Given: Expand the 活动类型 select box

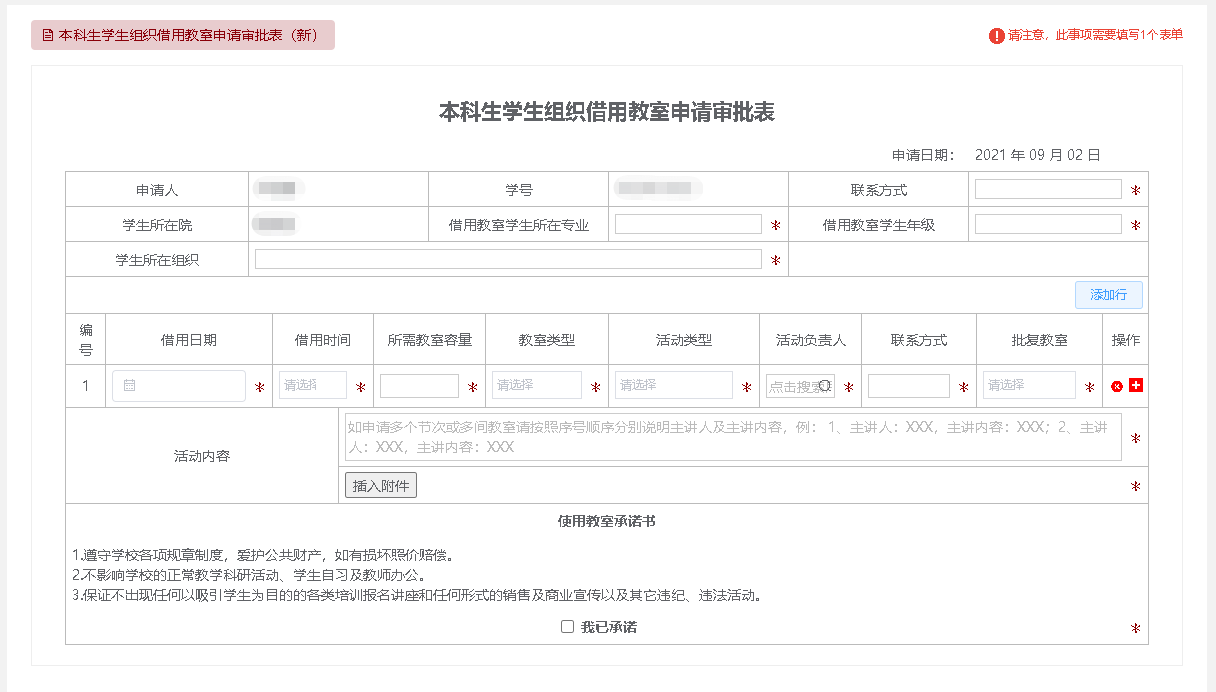Looking at the screenshot, I should click(673, 385).
